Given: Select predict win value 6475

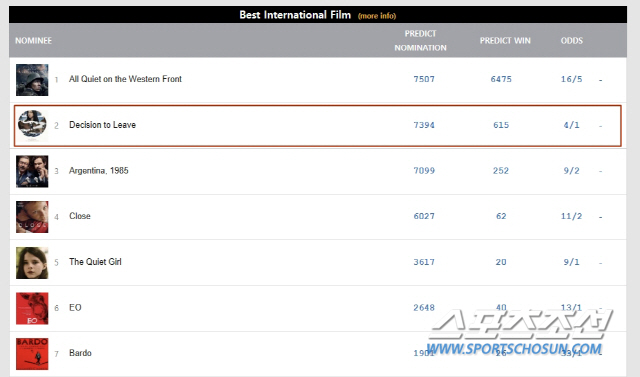Looking at the screenshot, I should click(x=501, y=79).
